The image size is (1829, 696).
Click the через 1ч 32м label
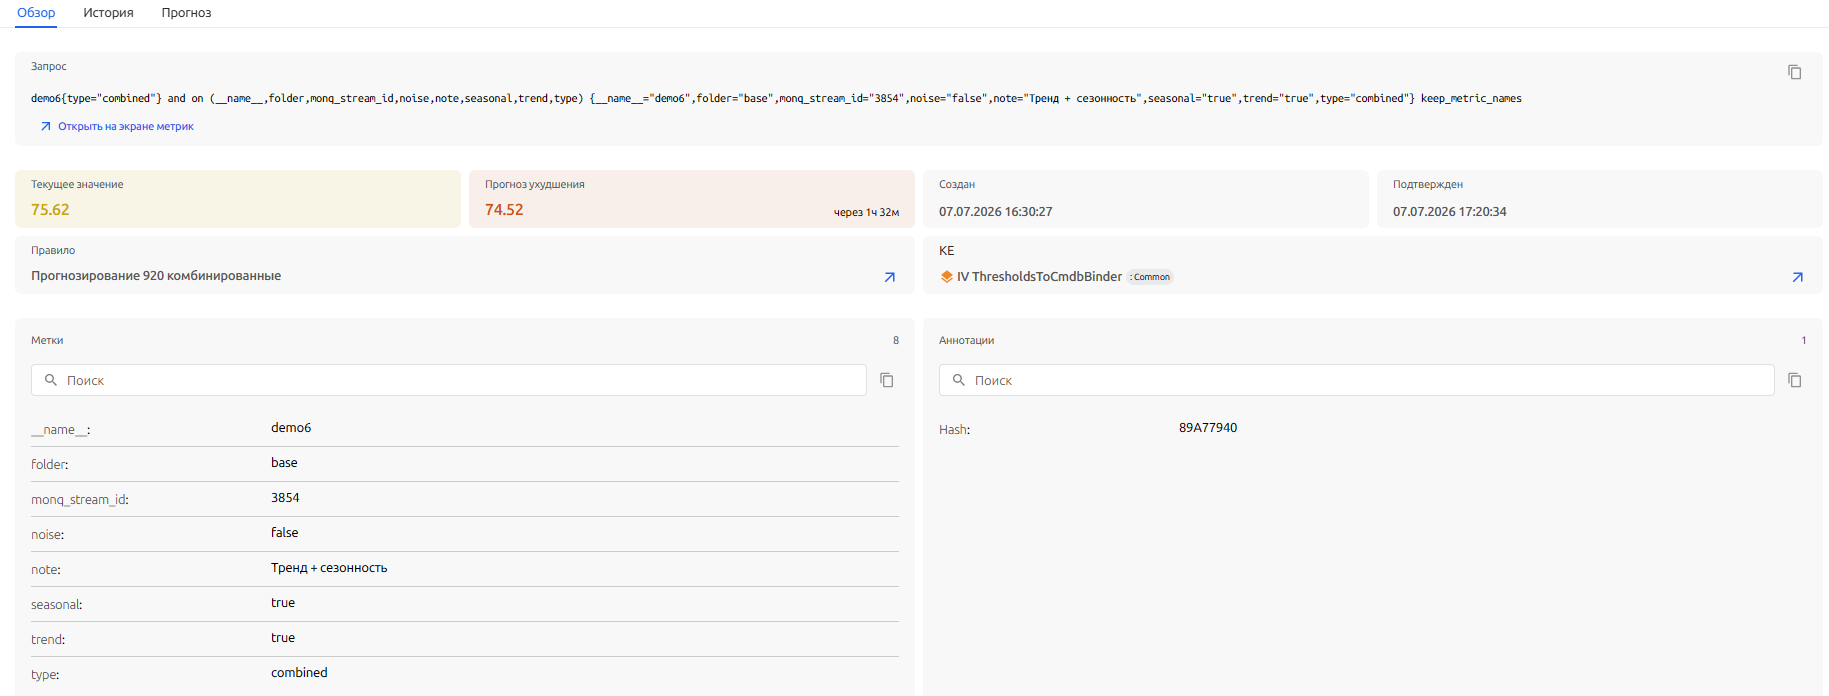pos(866,212)
